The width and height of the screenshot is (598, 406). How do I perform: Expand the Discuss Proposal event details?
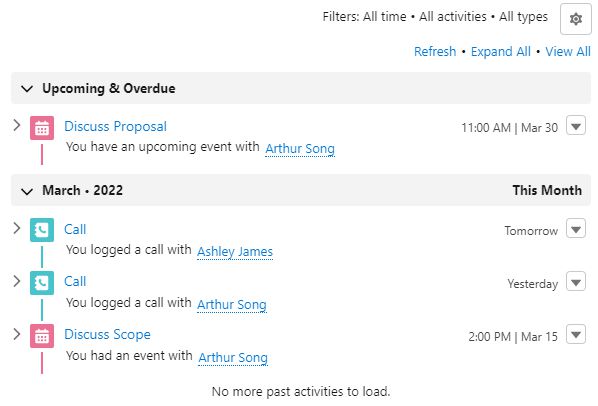(x=16, y=125)
